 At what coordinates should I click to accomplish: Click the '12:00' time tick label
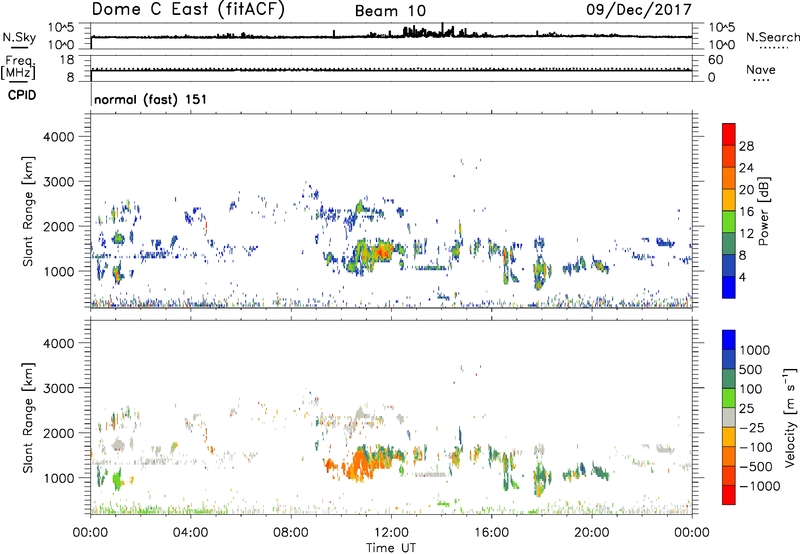coord(391,533)
